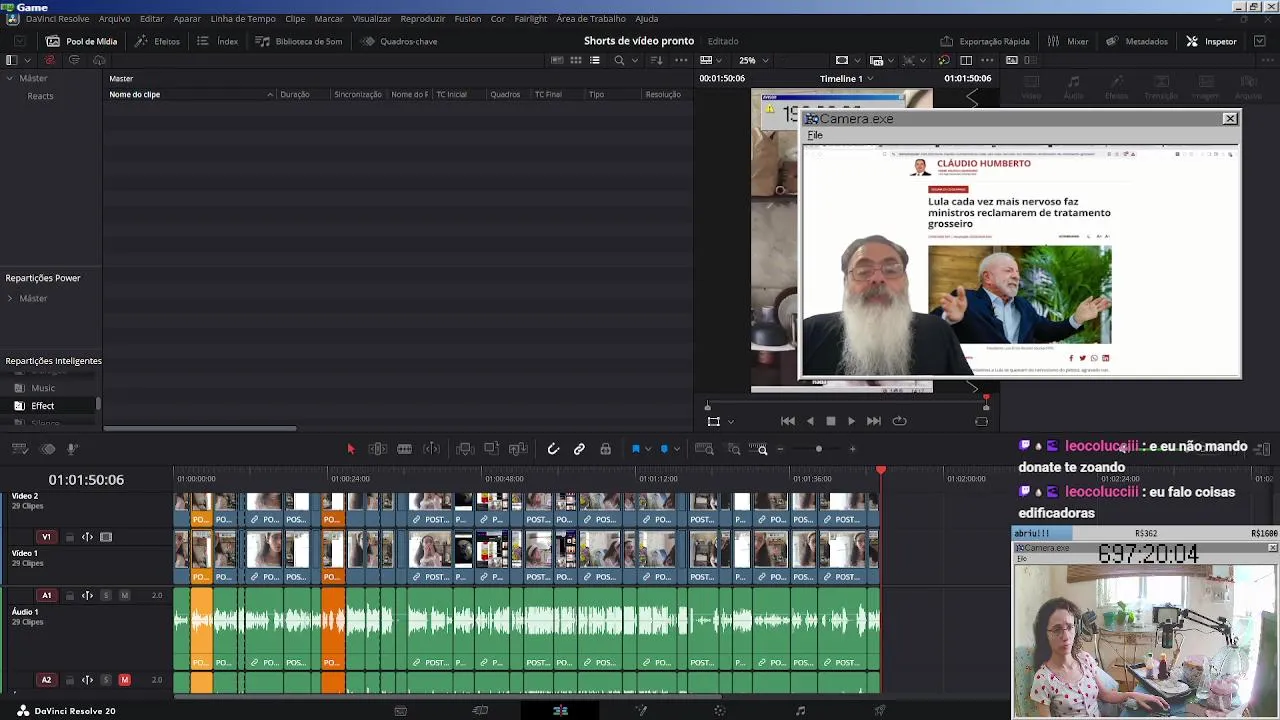This screenshot has width=1280, height=720.
Task: Solo the A2 audio track
Action: click(106, 680)
